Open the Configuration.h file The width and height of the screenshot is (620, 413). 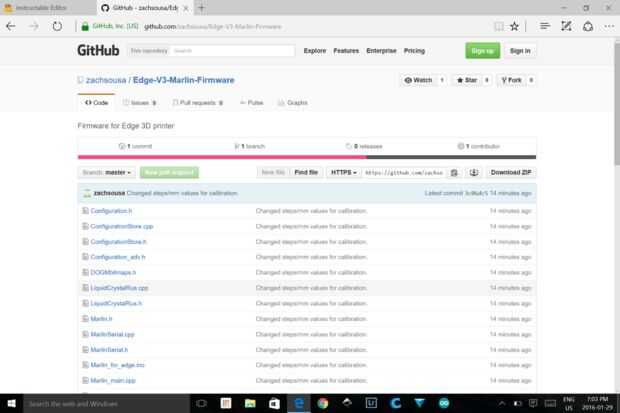pyautogui.click(x=111, y=211)
